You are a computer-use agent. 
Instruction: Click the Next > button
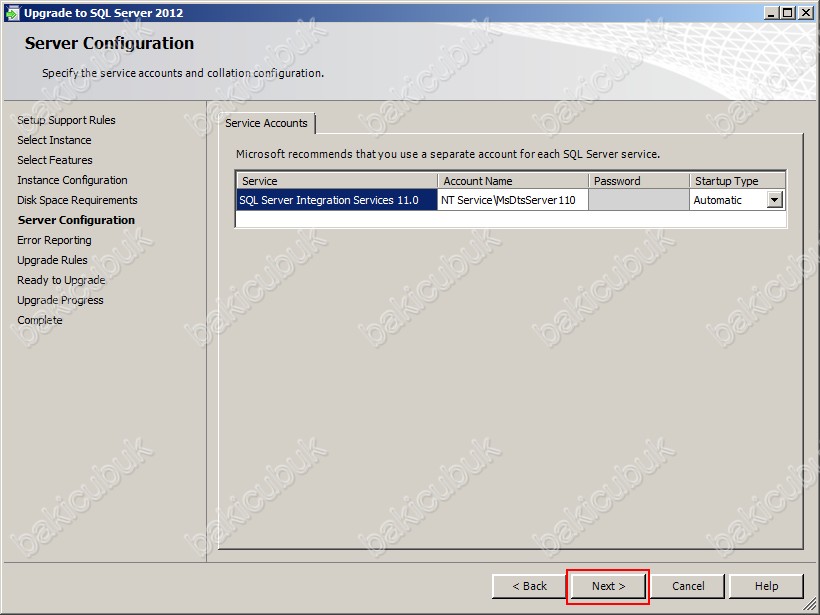[x=608, y=586]
